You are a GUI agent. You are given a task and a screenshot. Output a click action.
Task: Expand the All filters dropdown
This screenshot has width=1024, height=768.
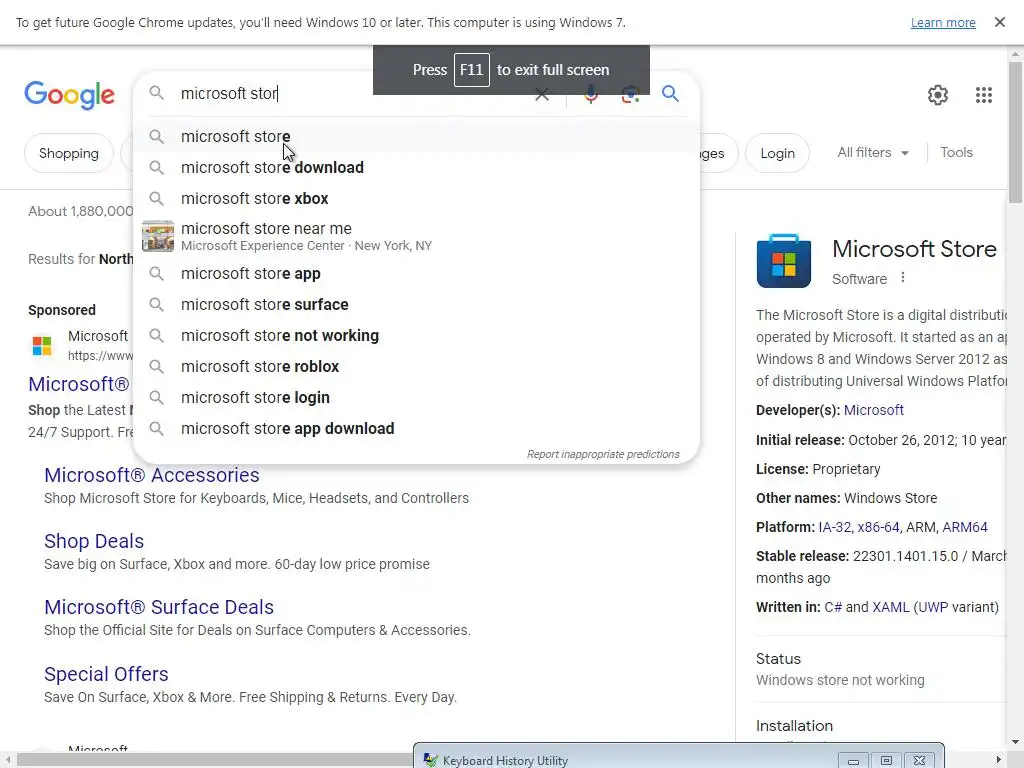872,152
